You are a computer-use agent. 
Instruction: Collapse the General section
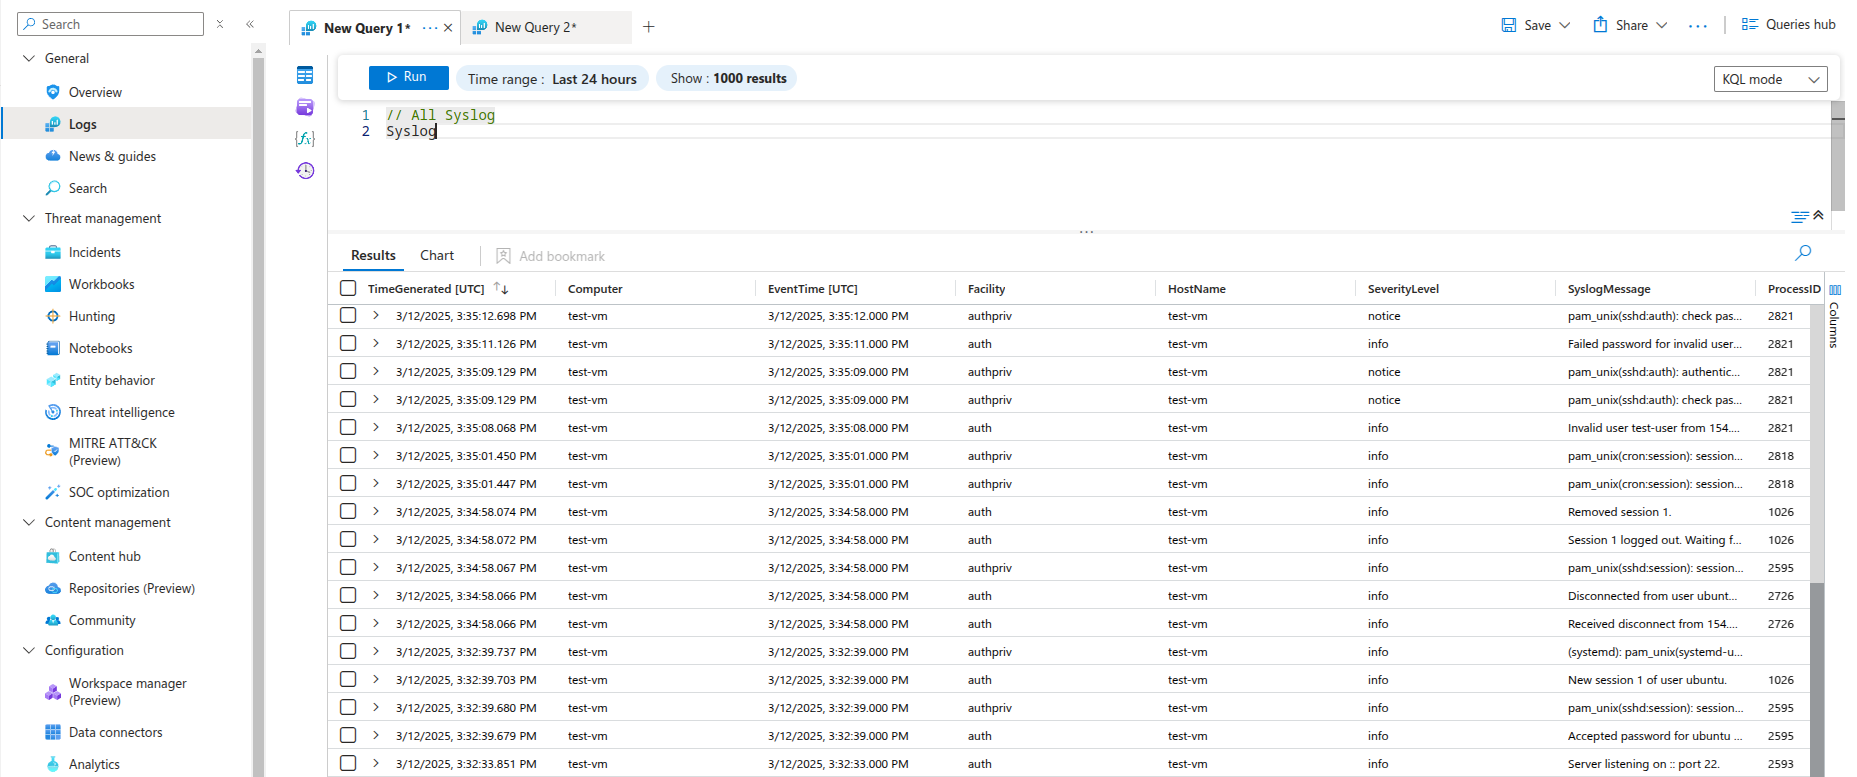(29, 58)
